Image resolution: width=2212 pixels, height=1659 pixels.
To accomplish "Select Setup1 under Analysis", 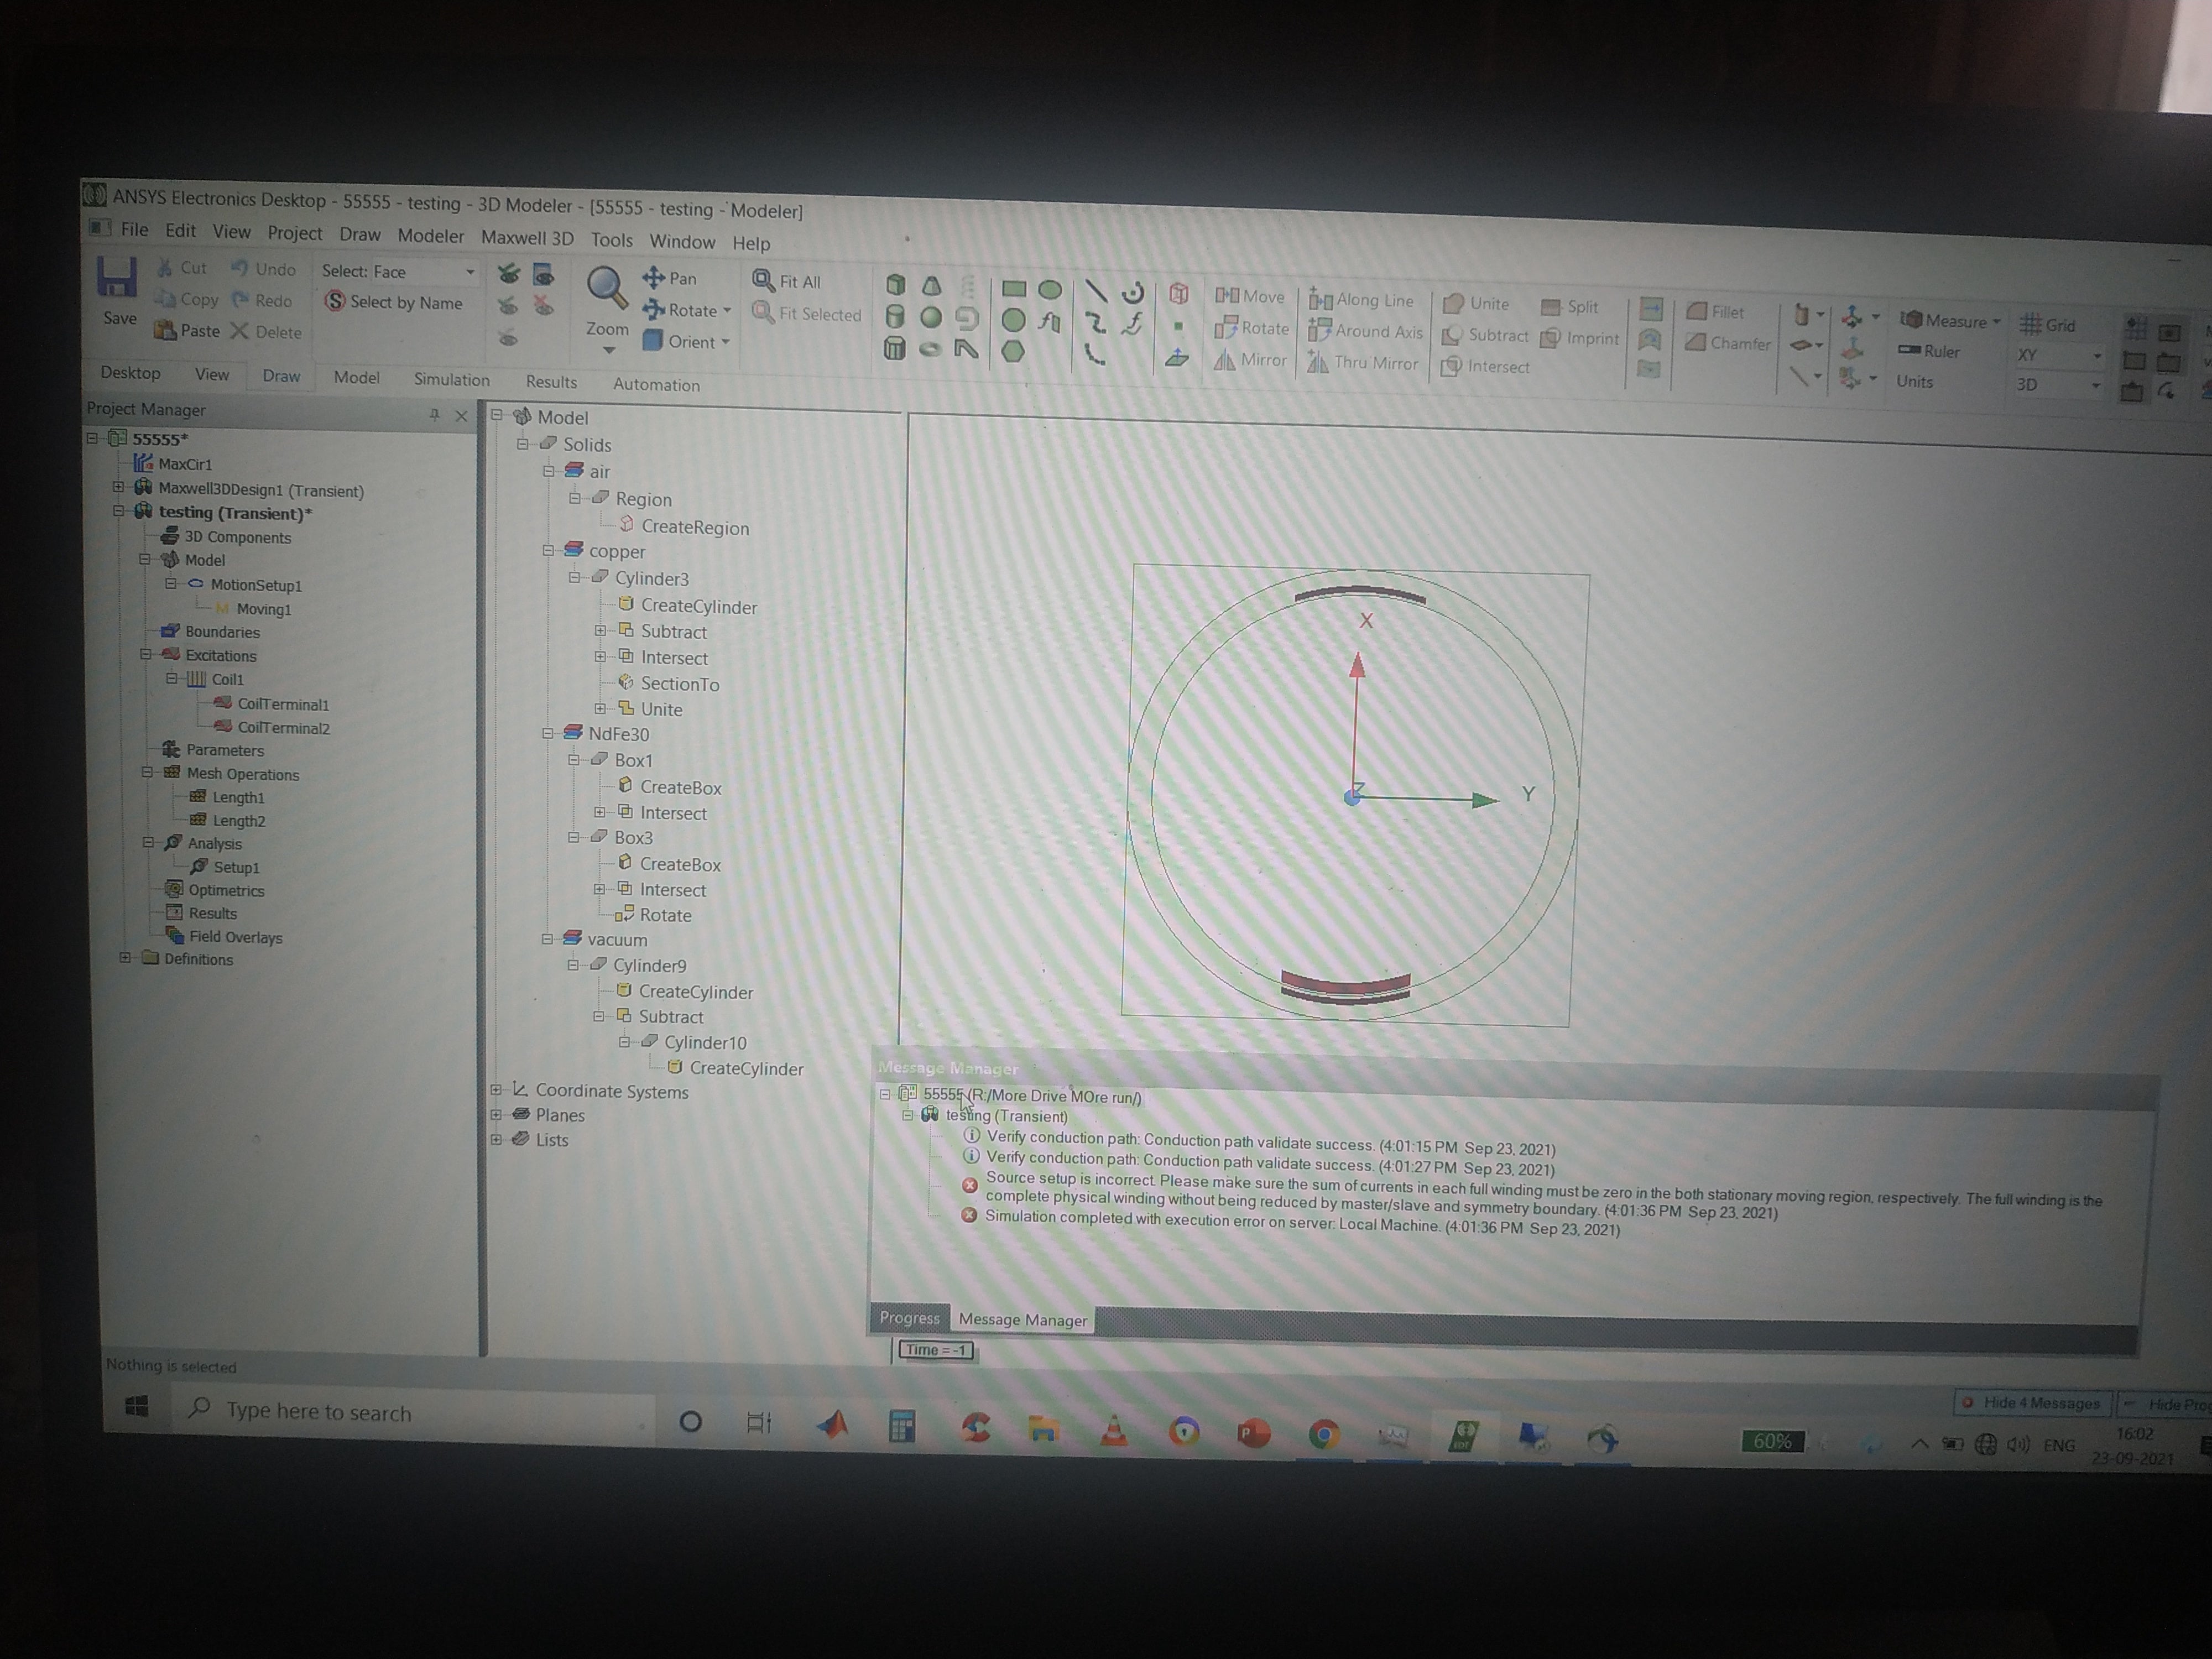I will 236,867.
